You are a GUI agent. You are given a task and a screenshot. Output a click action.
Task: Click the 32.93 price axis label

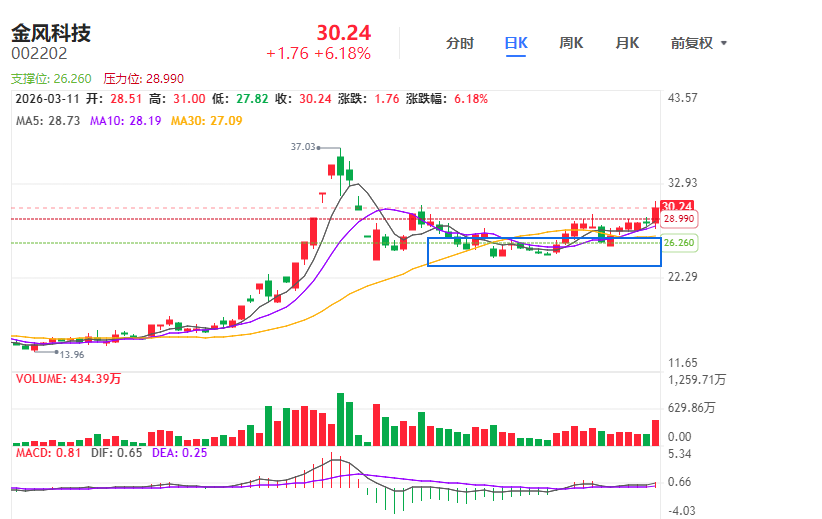683,182
